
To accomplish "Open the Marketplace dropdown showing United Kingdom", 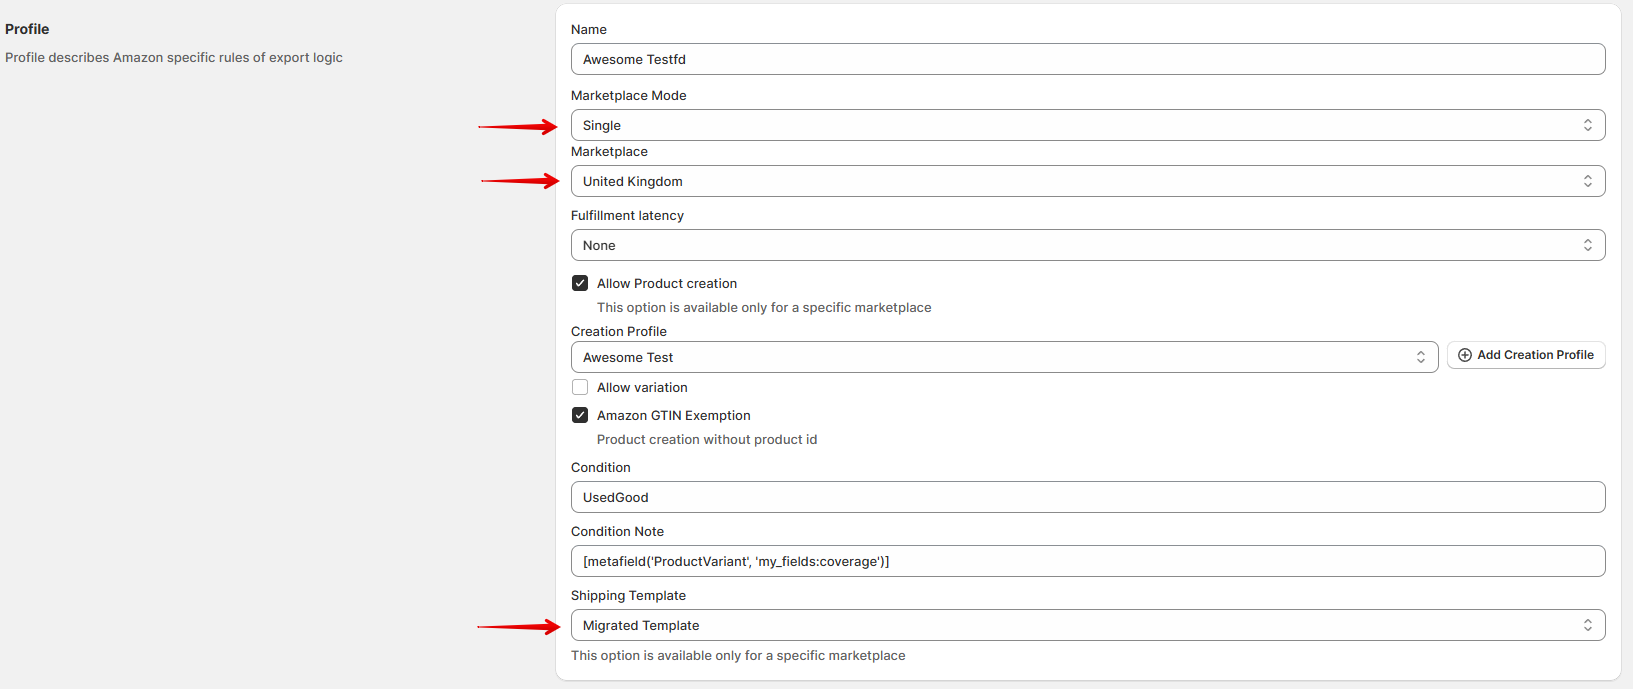I will coord(1088,181).
